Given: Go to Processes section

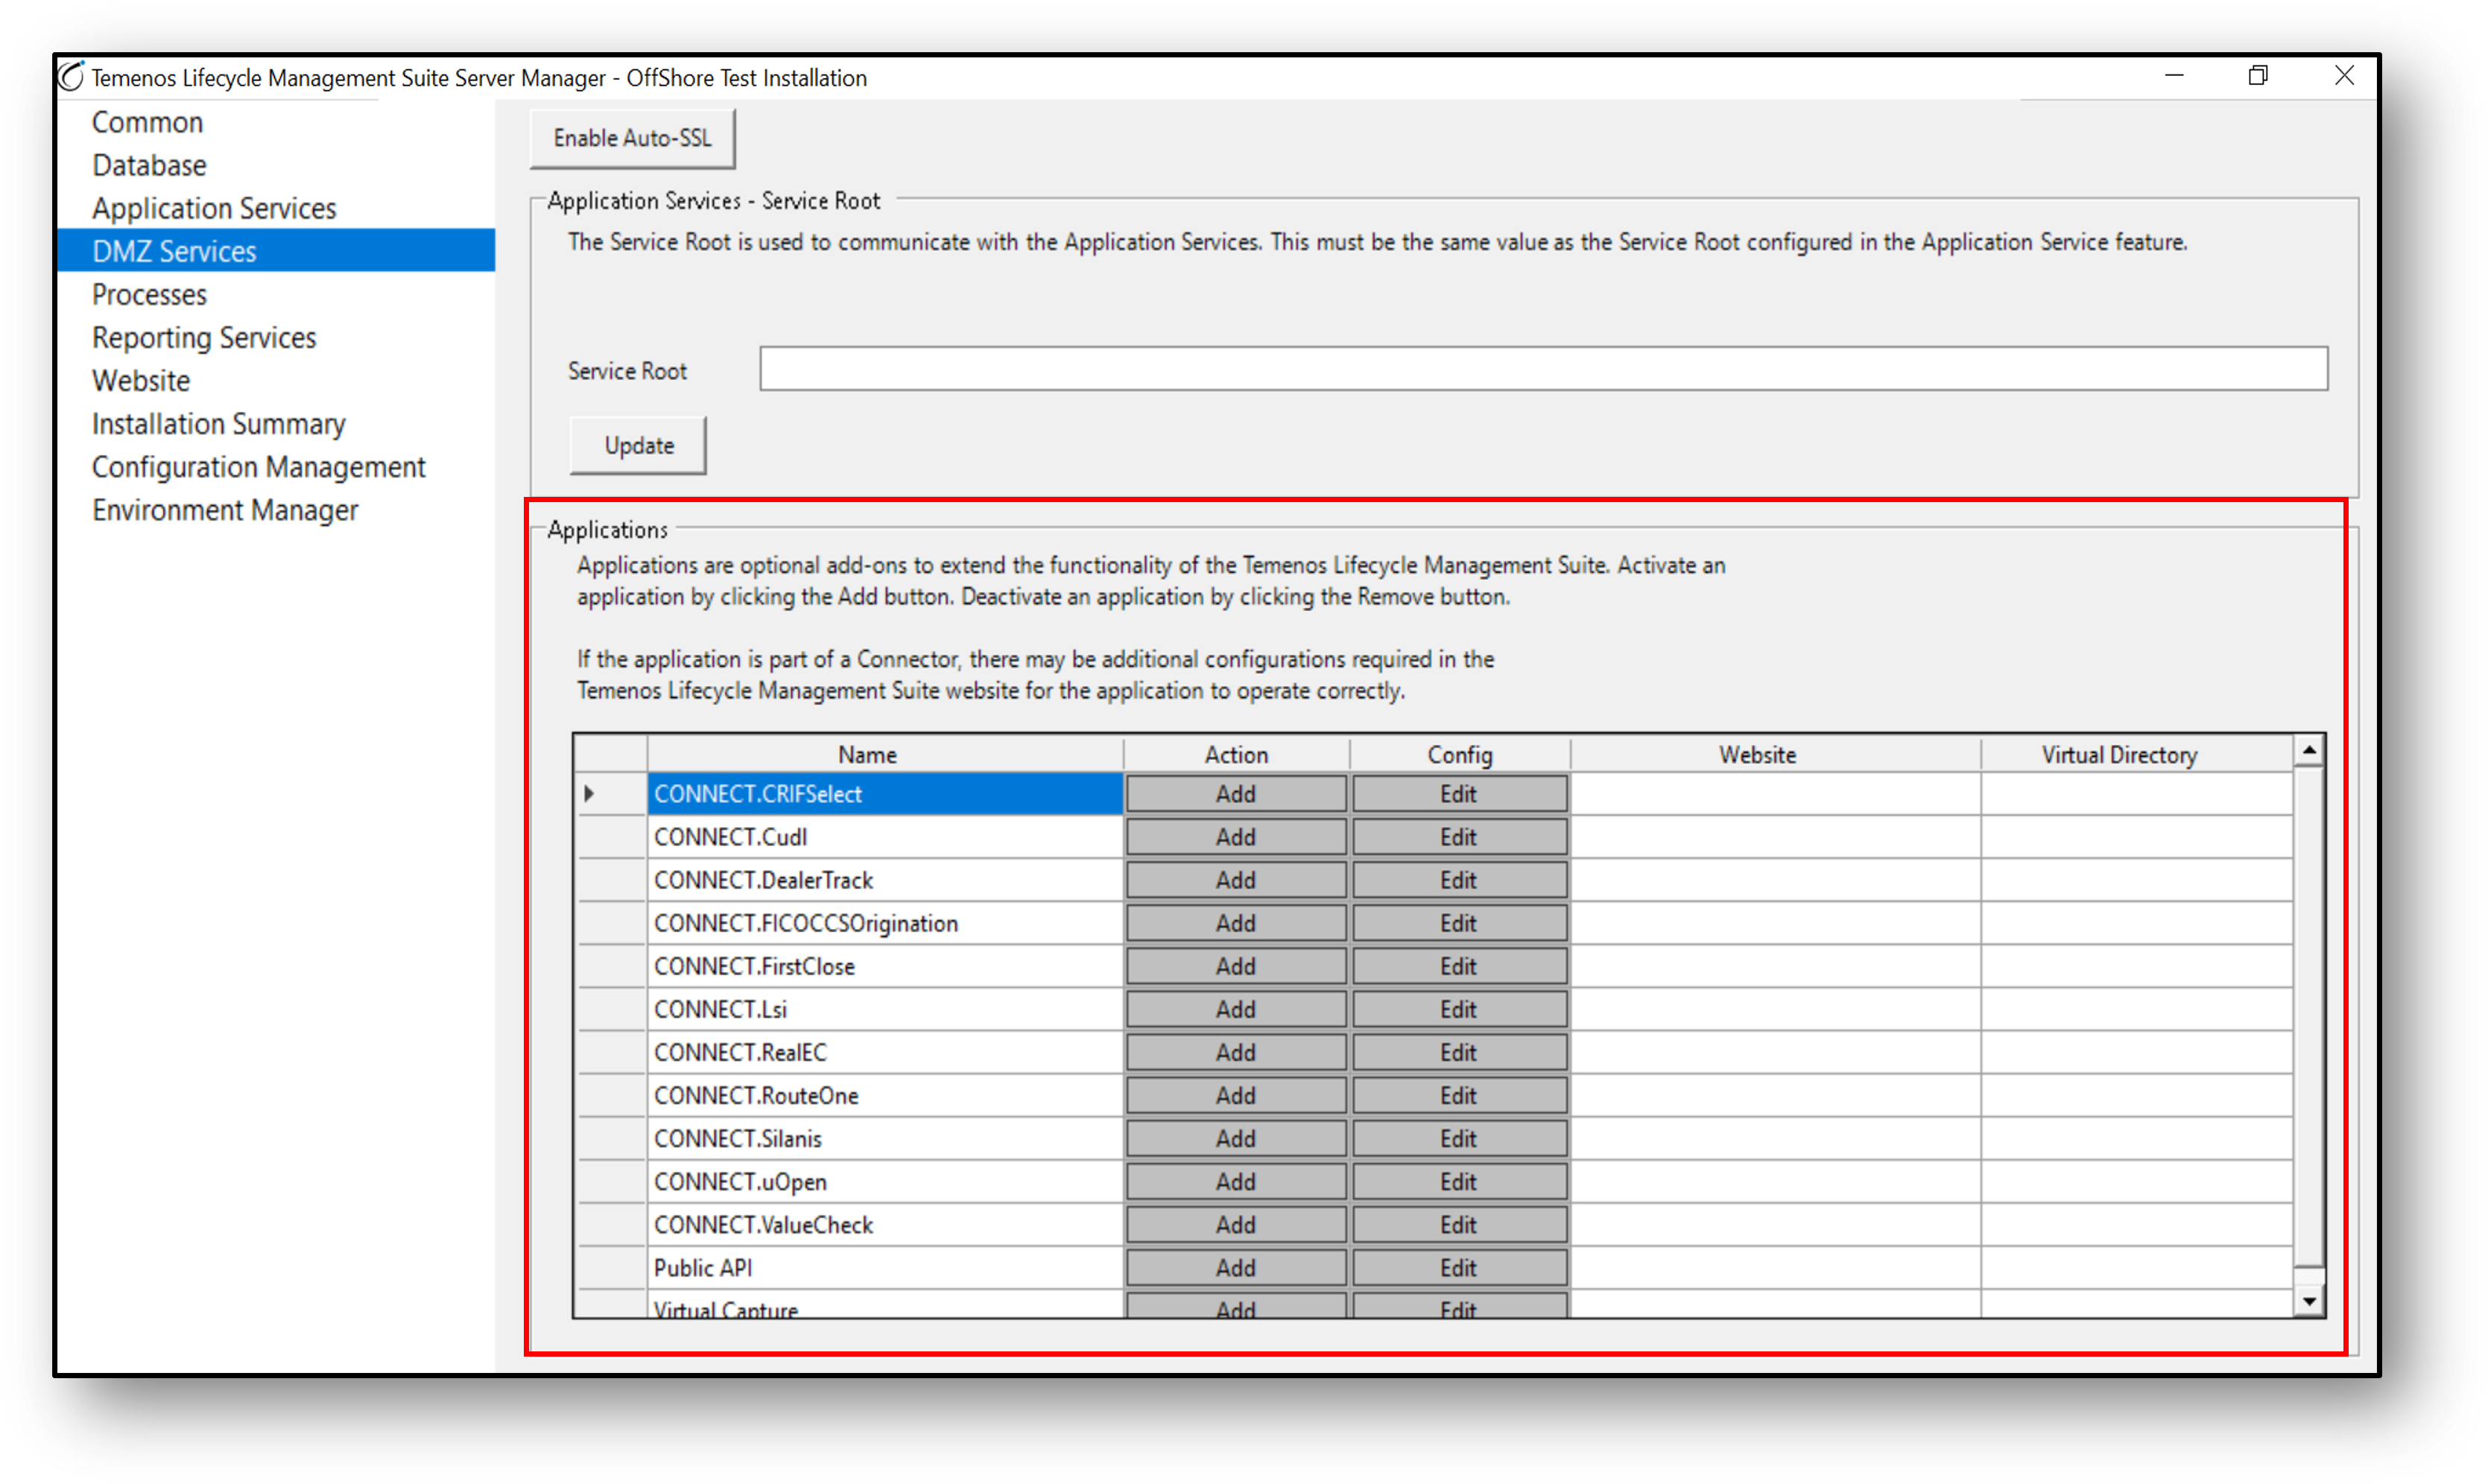Looking at the screenshot, I should (149, 294).
